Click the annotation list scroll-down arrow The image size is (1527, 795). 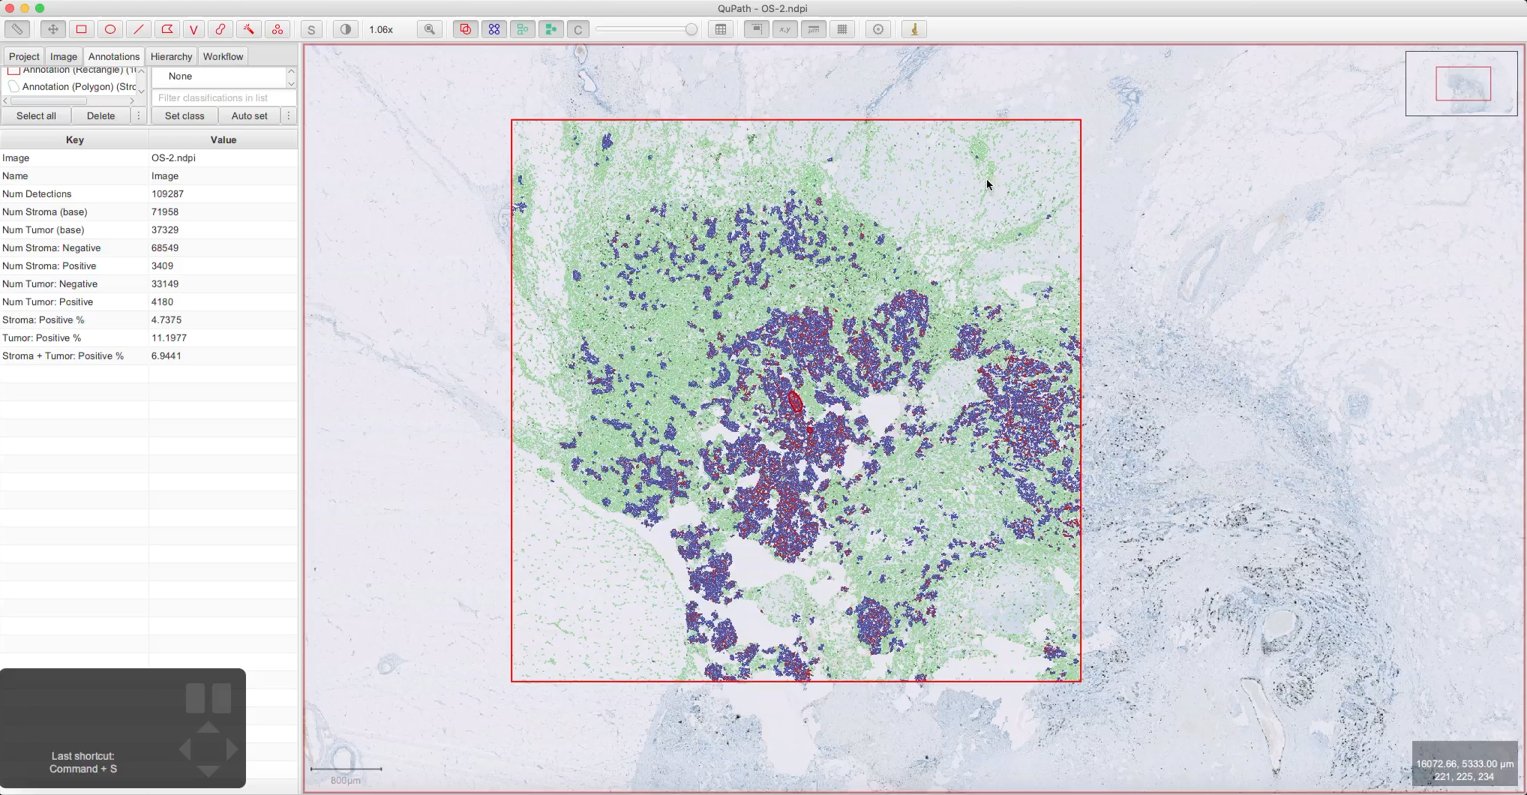click(141, 90)
